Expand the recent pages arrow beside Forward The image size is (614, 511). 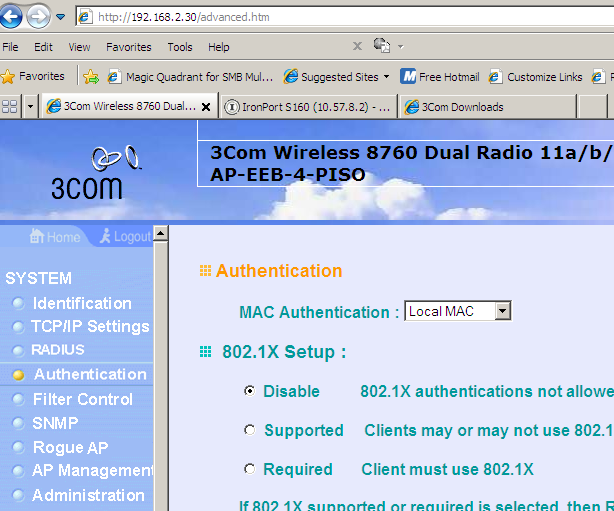(x=61, y=17)
